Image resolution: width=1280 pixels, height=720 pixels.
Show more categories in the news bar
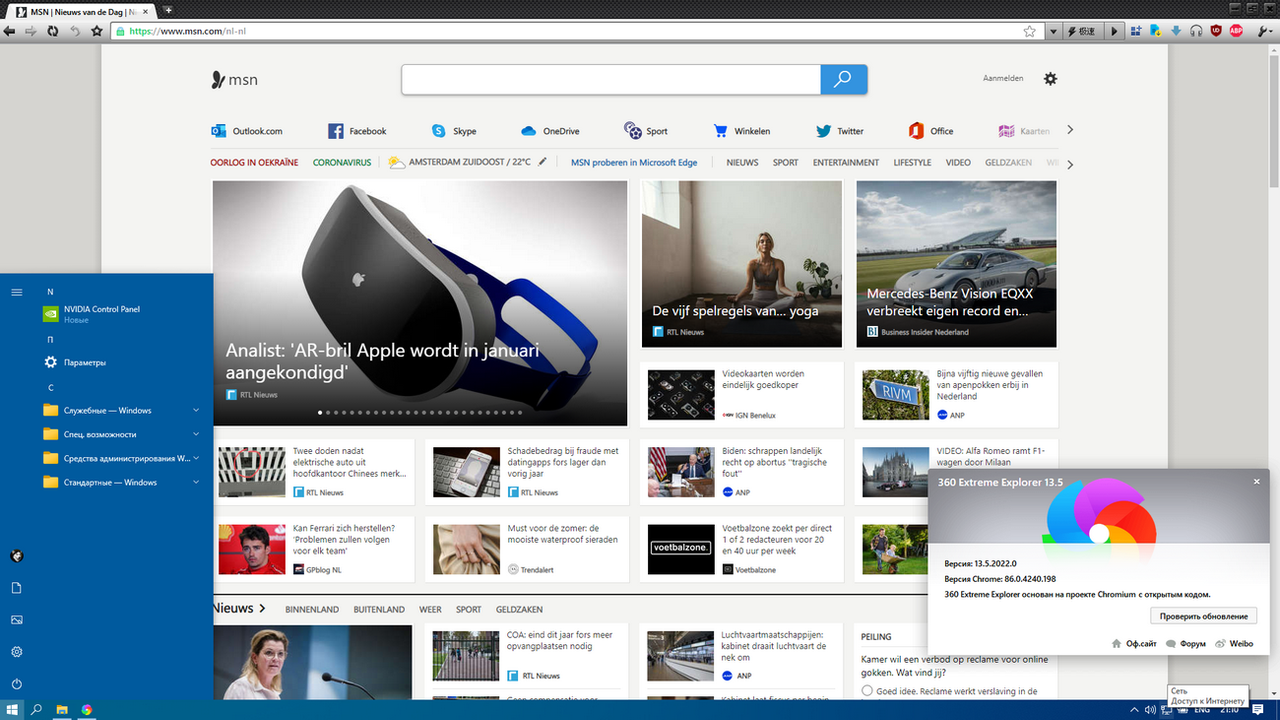[x=1070, y=164]
